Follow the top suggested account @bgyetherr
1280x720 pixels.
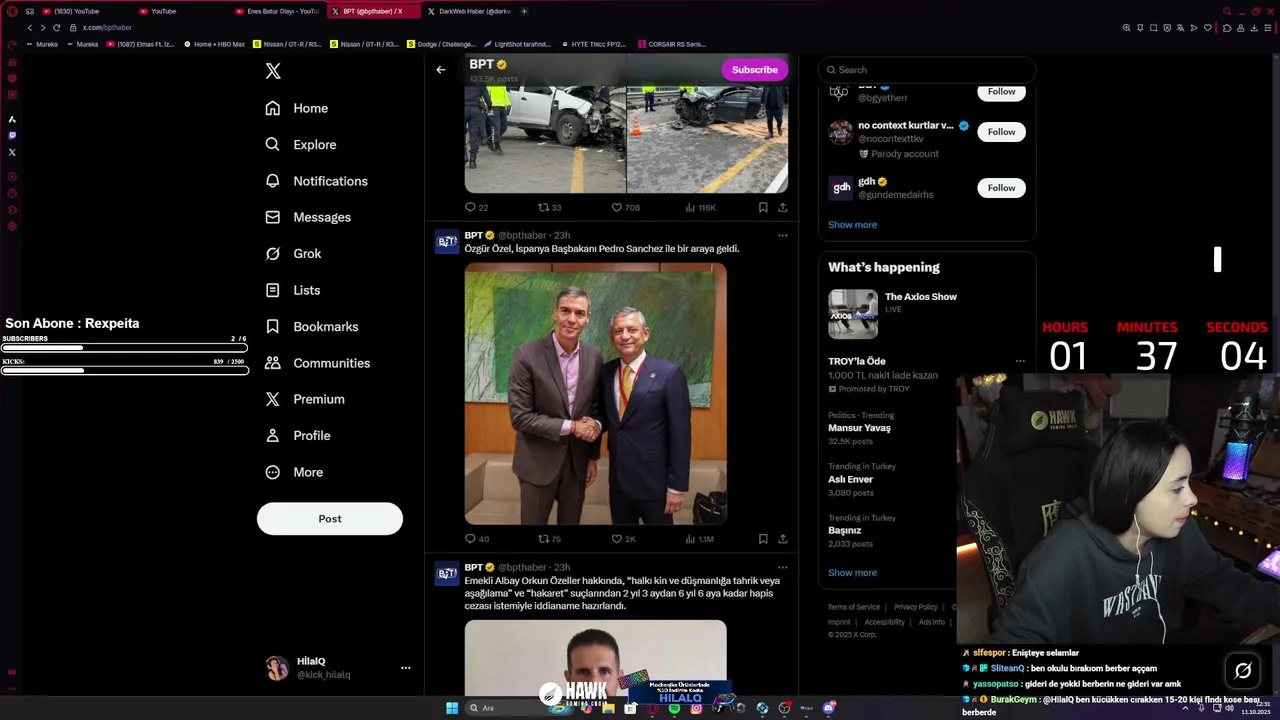tap(1001, 92)
